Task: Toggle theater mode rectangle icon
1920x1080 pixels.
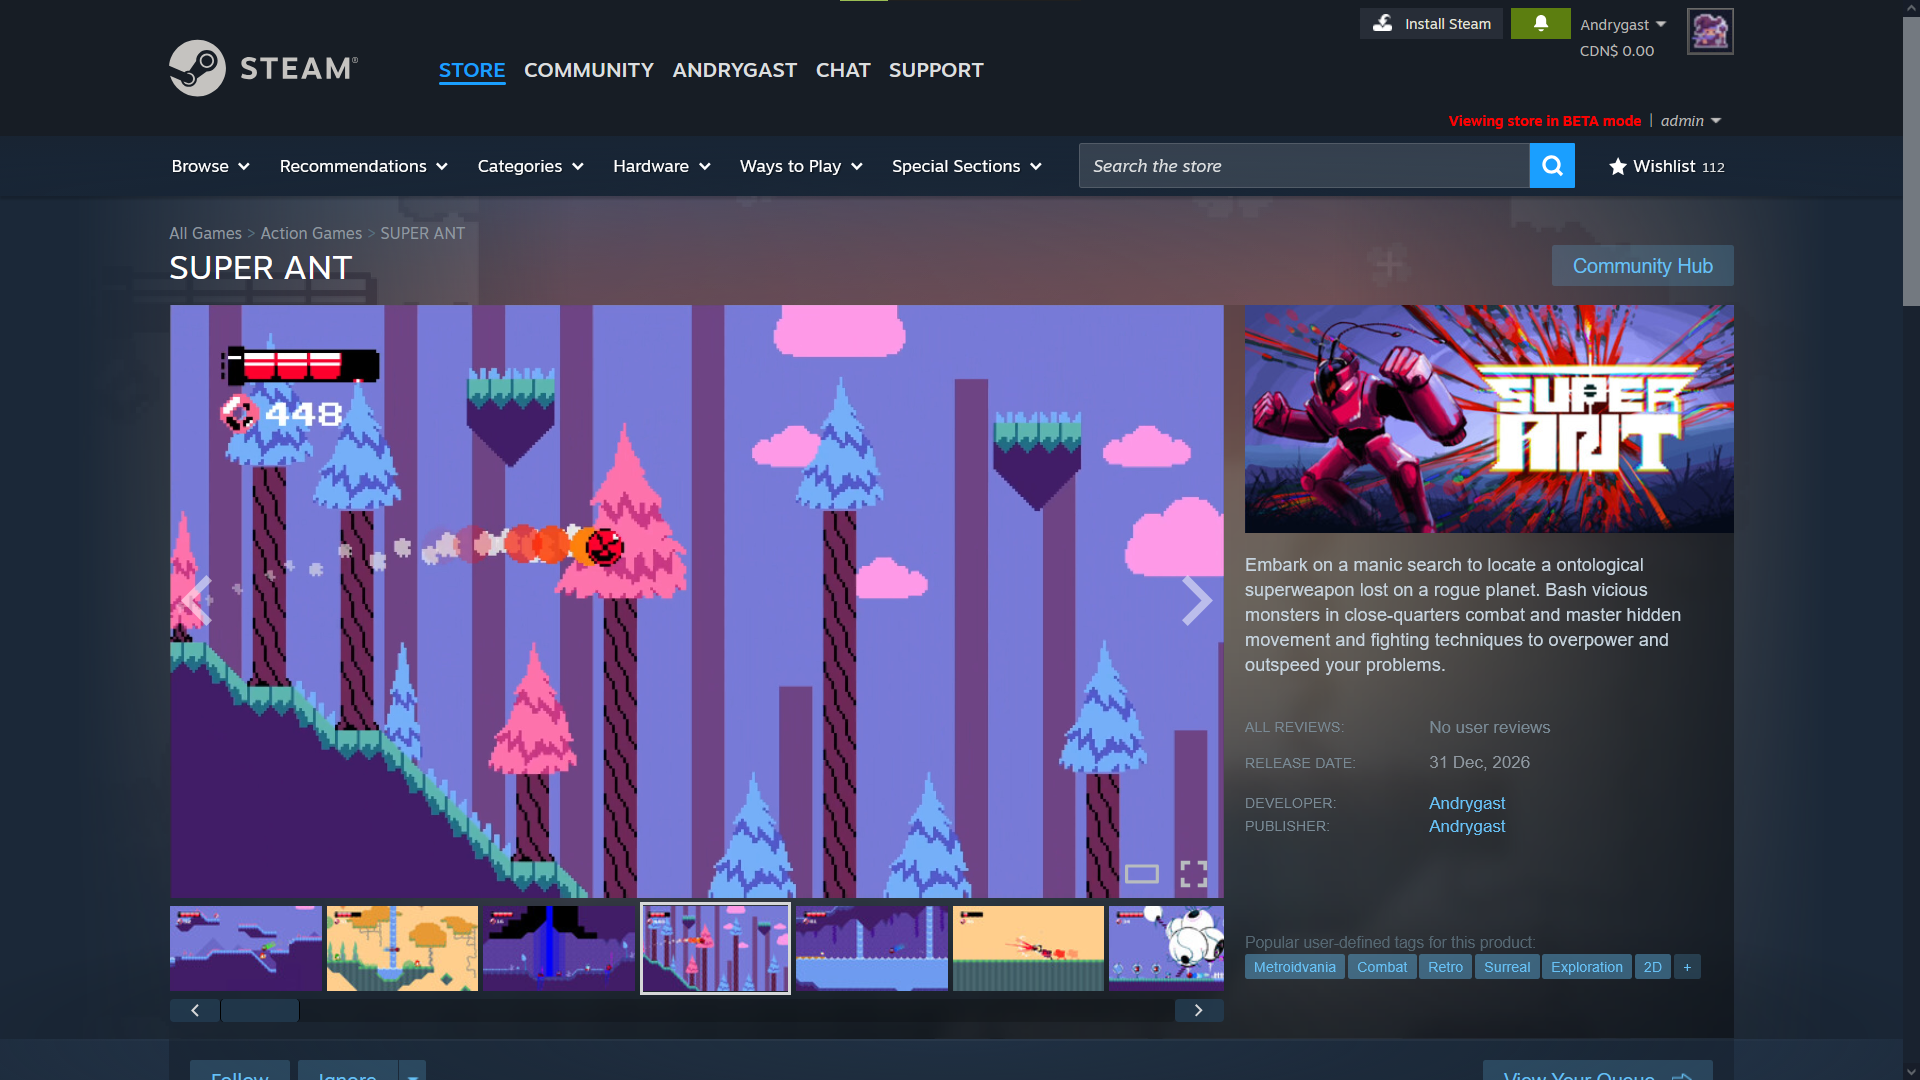Action: [1141, 874]
